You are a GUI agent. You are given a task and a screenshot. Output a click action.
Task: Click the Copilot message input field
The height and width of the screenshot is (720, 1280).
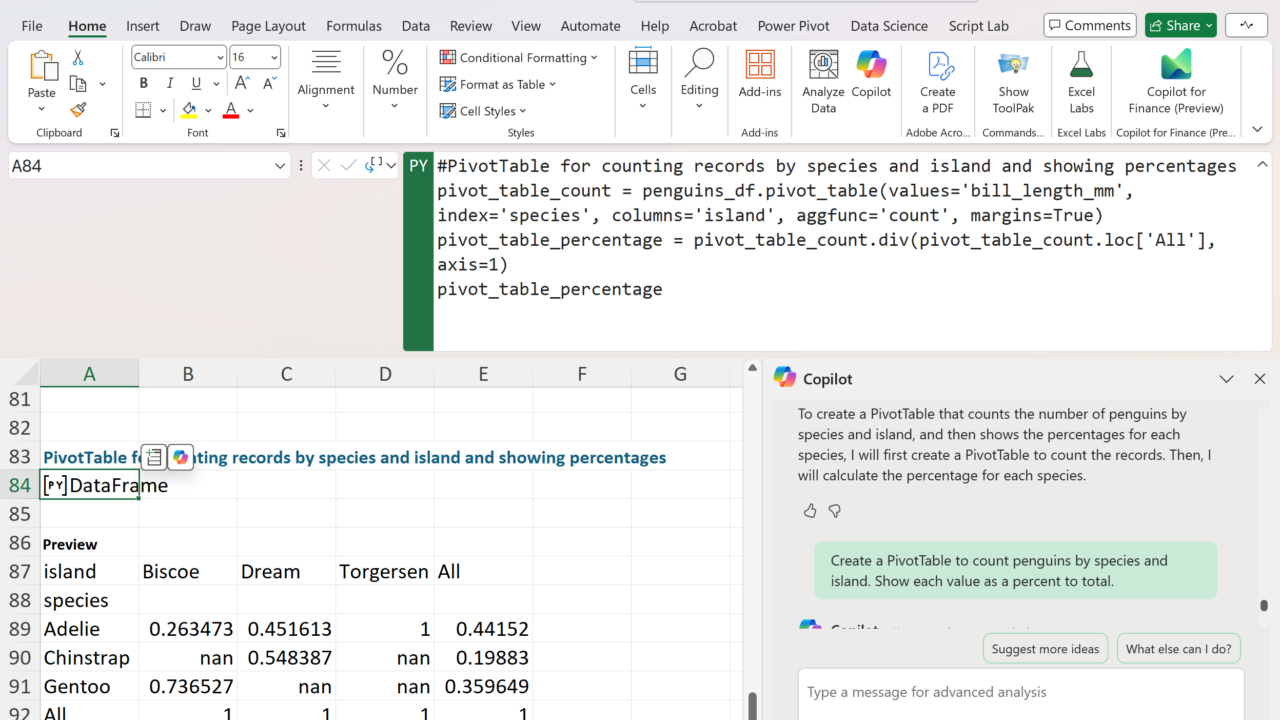(x=1020, y=692)
